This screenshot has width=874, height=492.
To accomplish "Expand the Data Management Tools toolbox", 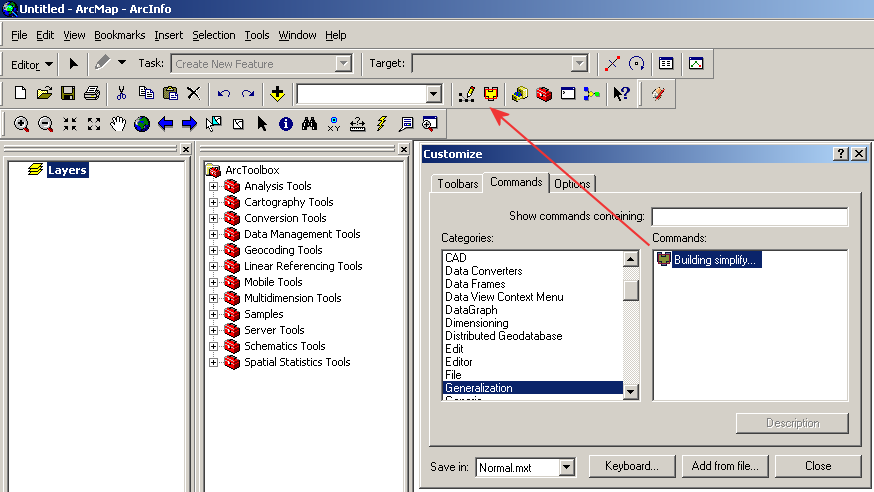I will [x=213, y=234].
